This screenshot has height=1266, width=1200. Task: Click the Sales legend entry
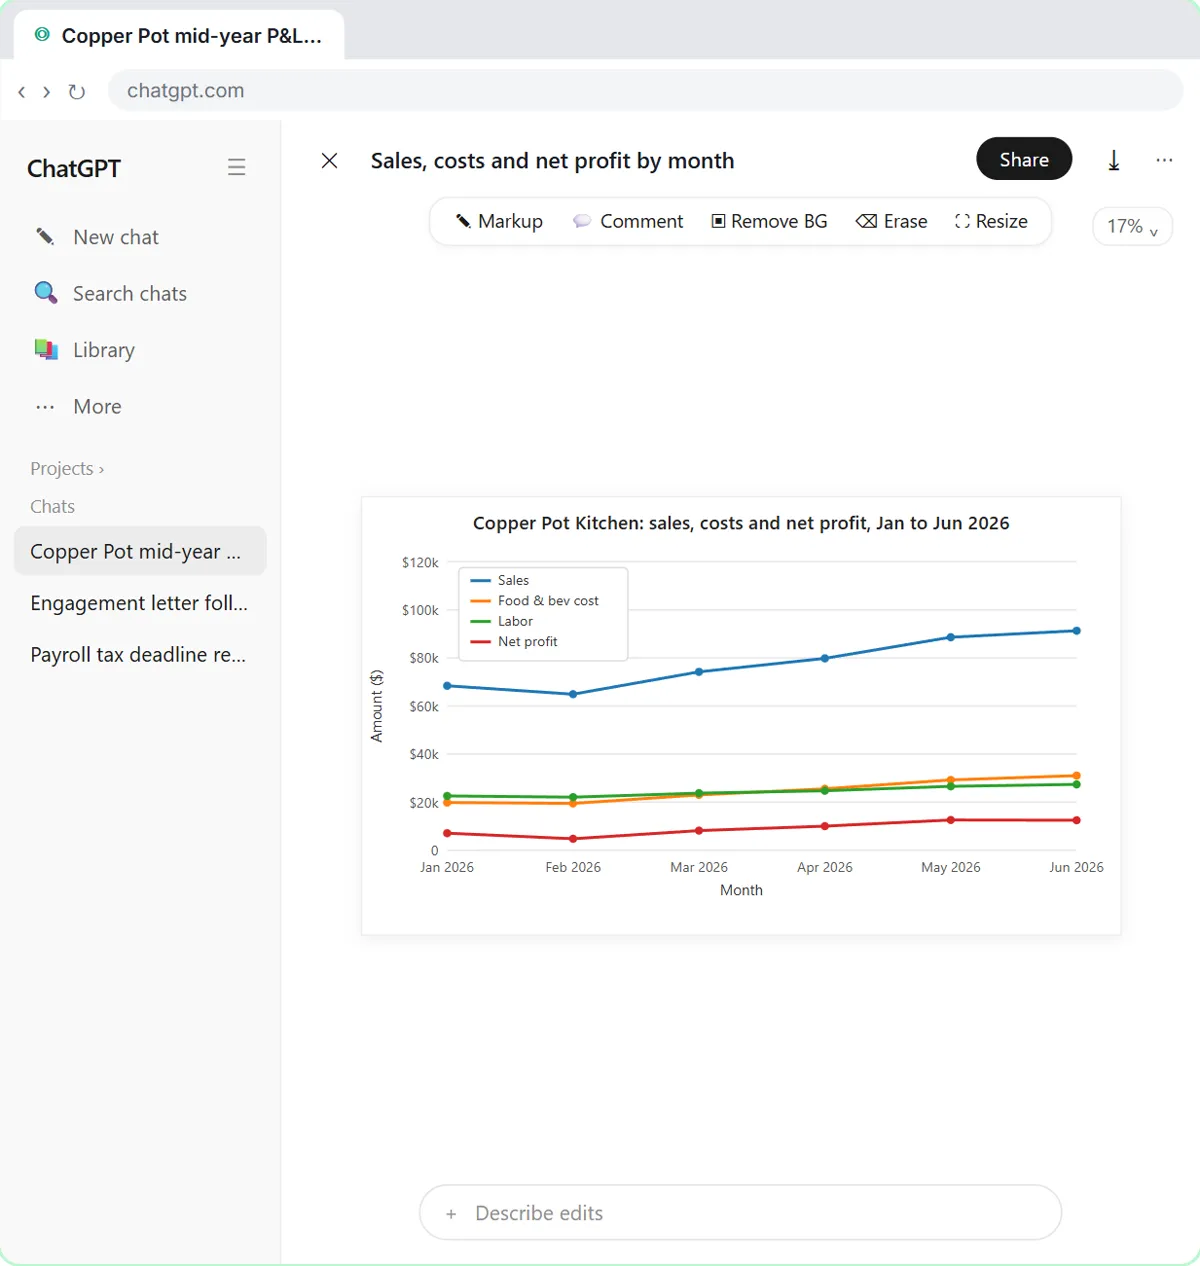click(x=500, y=580)
